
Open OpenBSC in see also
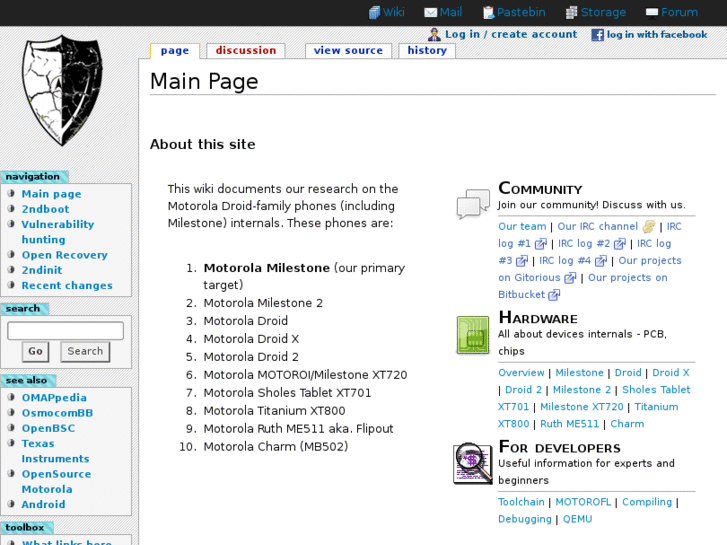click(x=48, y=429)
